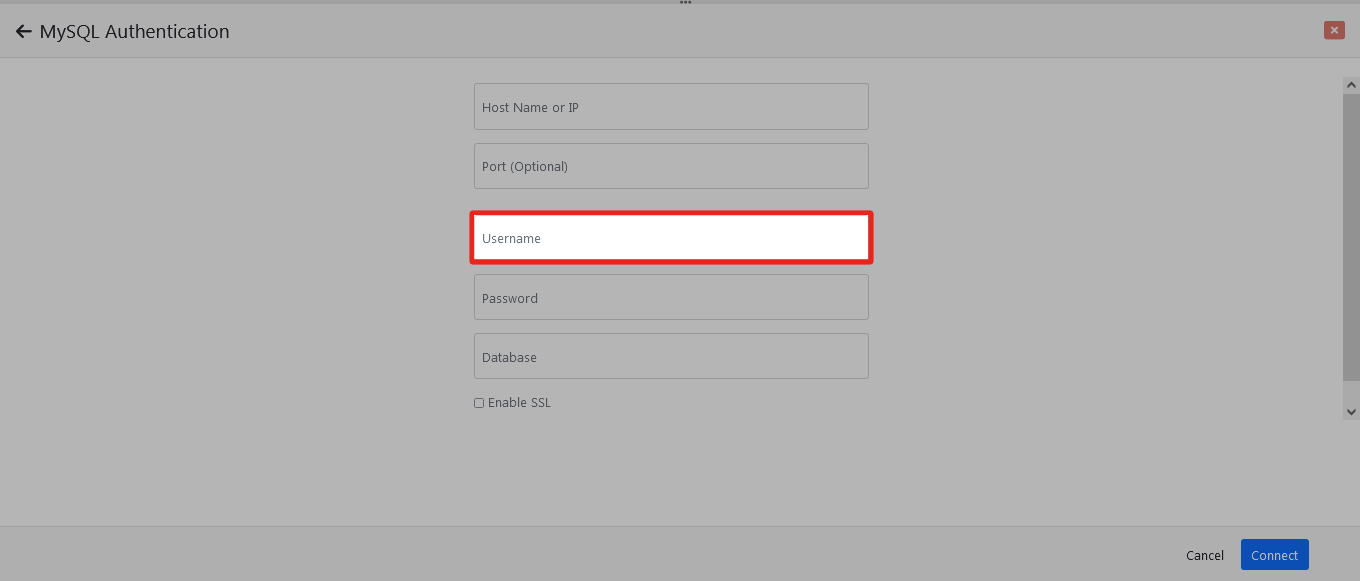Click the "Port (Optional)" placeholder text

point(524,166)
